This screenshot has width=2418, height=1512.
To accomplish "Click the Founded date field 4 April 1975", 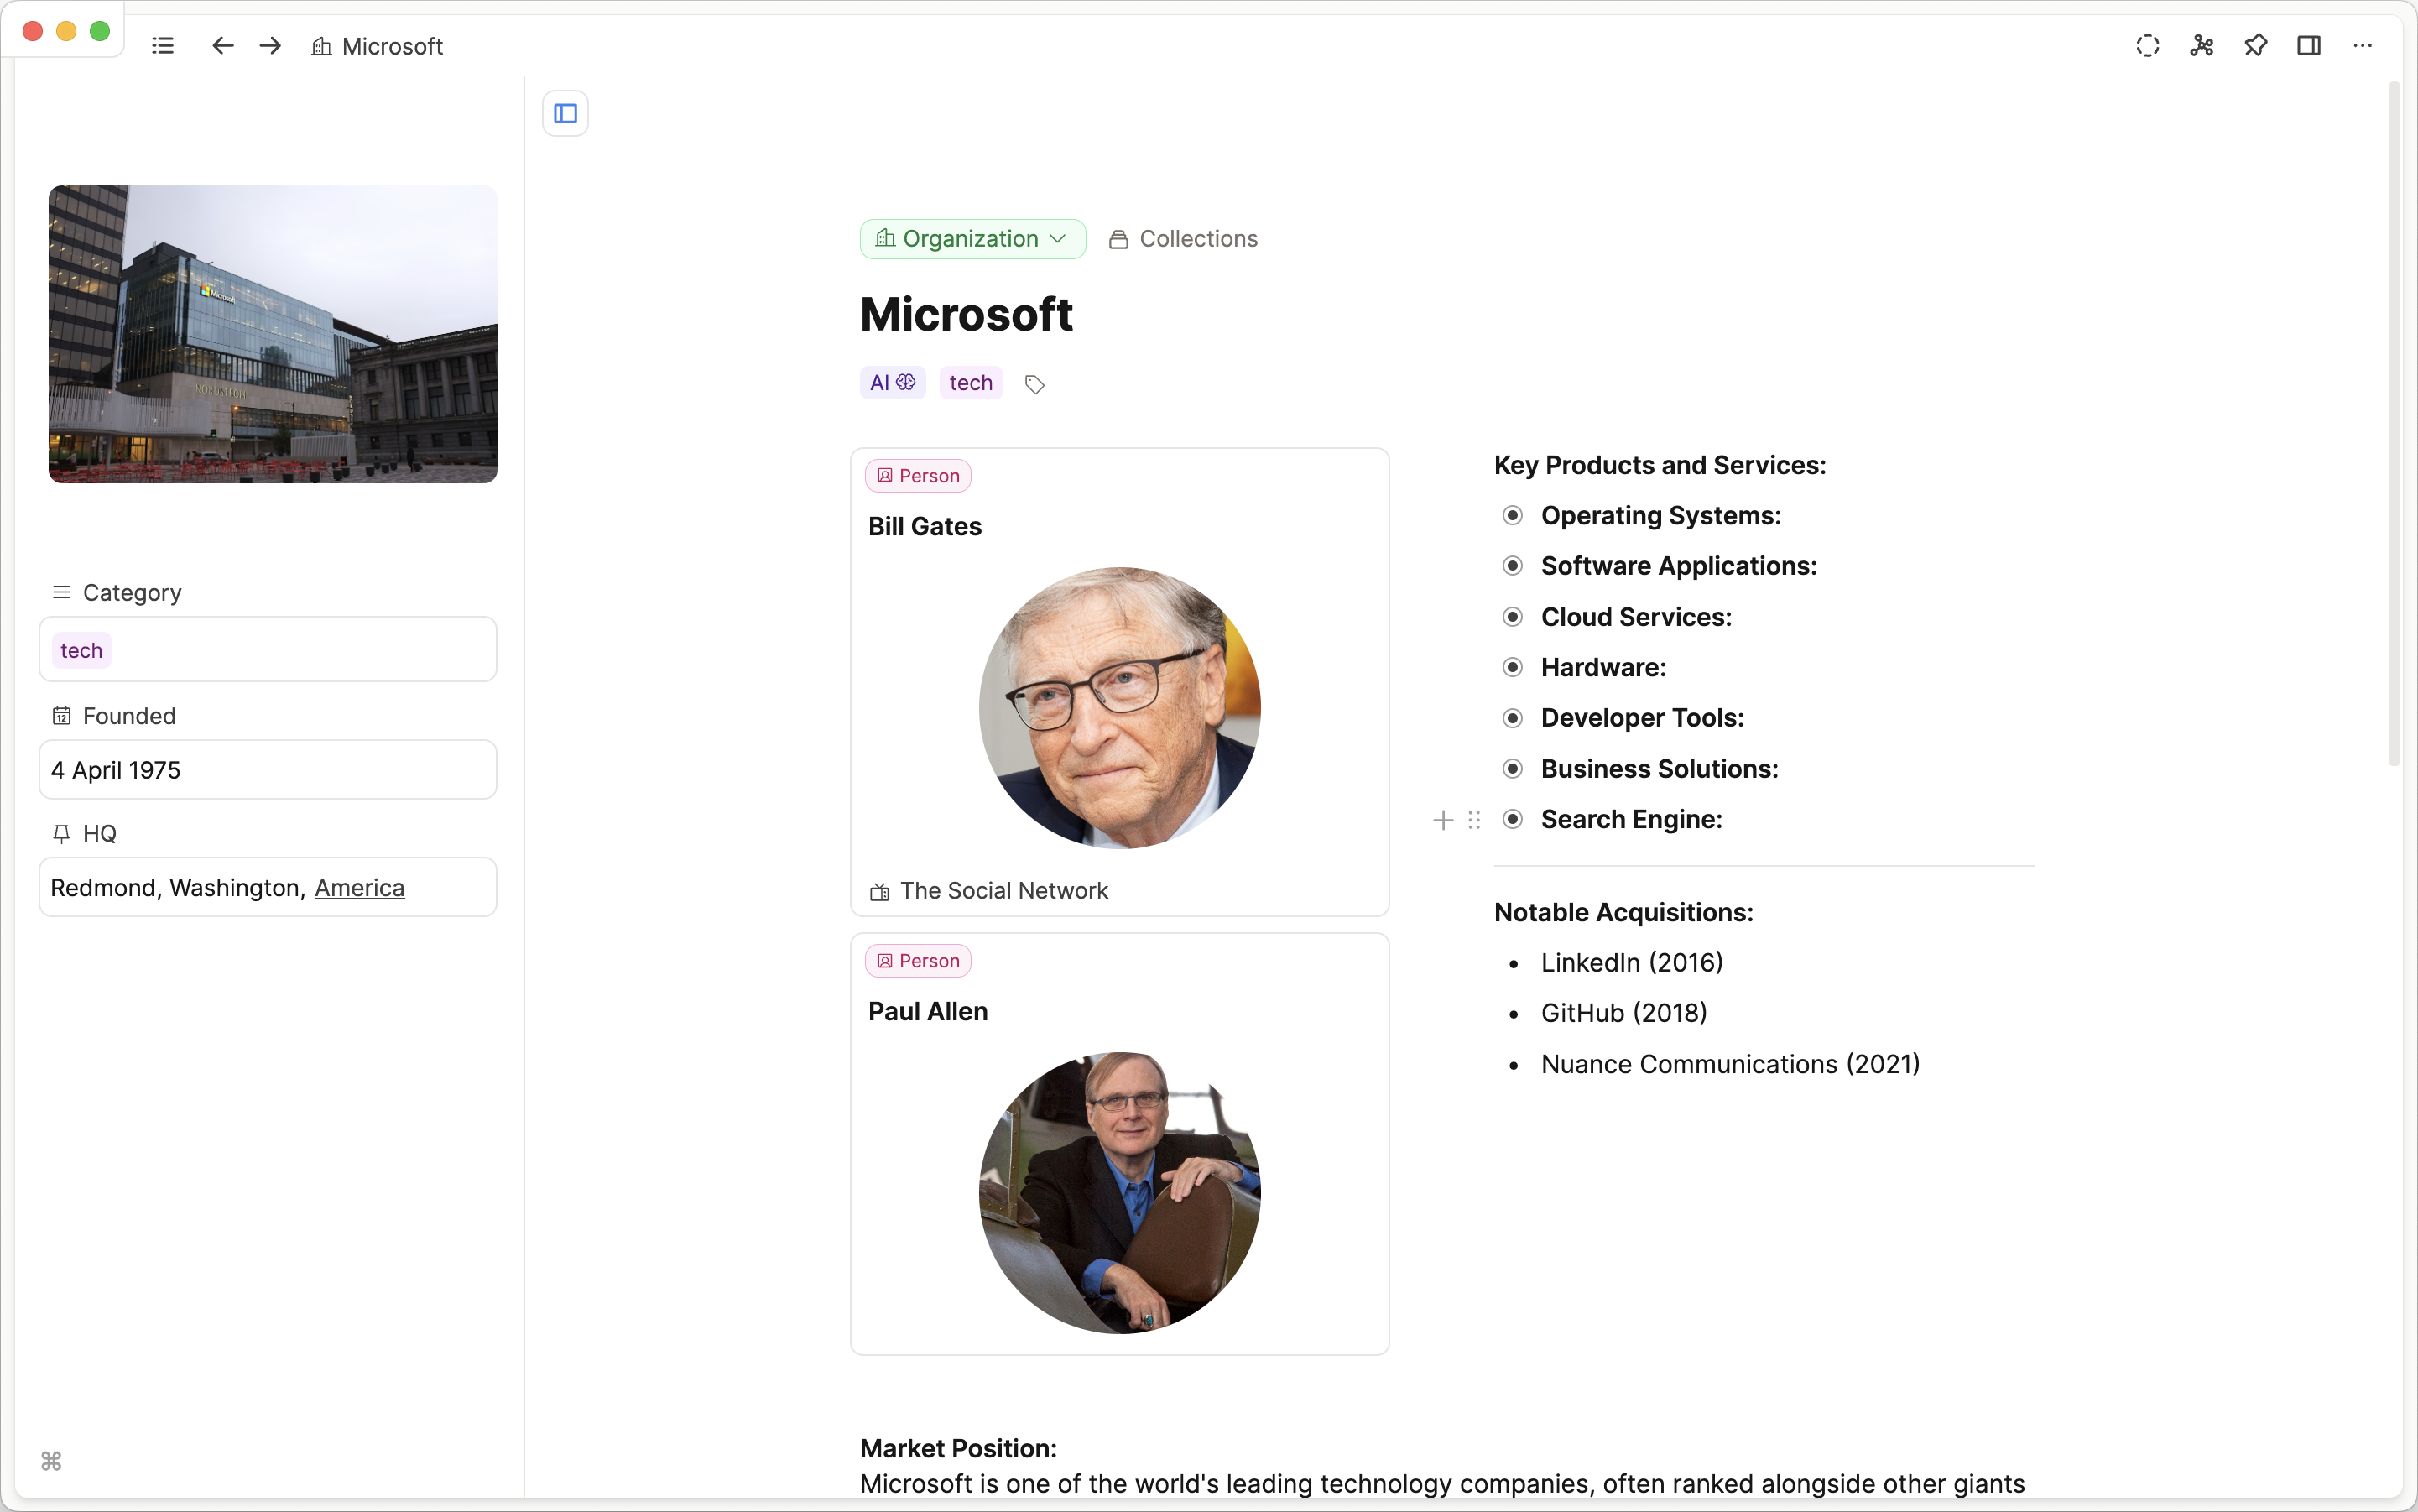I will [x=268, y=770].
